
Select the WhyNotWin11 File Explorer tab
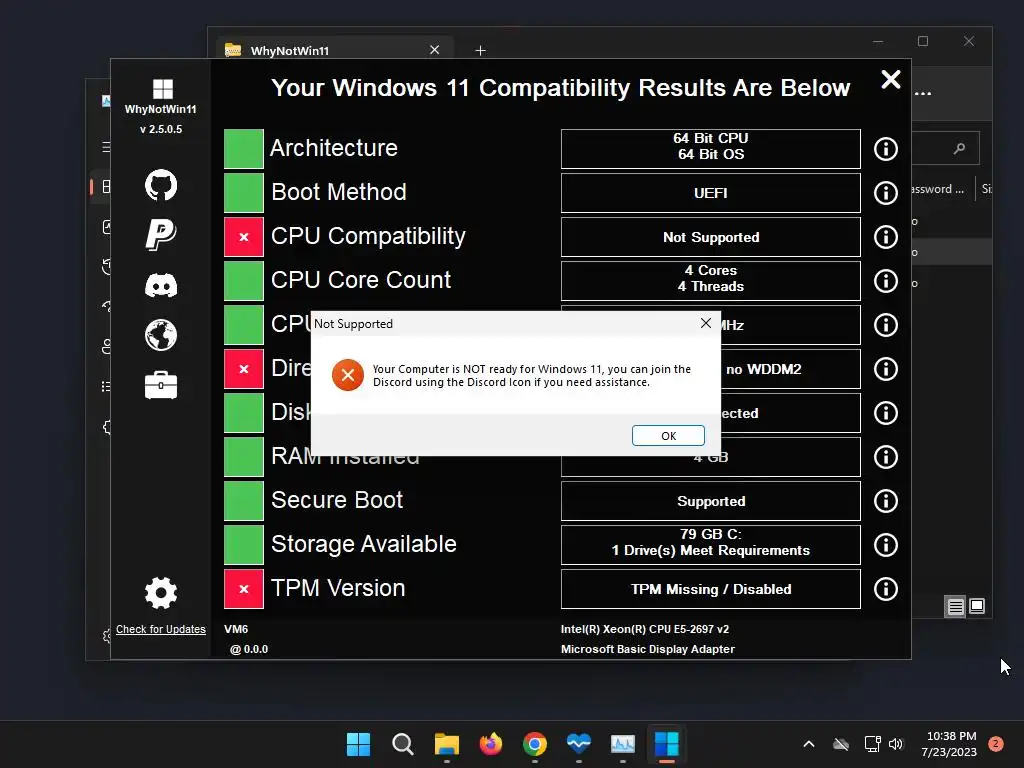coord(334,50)
